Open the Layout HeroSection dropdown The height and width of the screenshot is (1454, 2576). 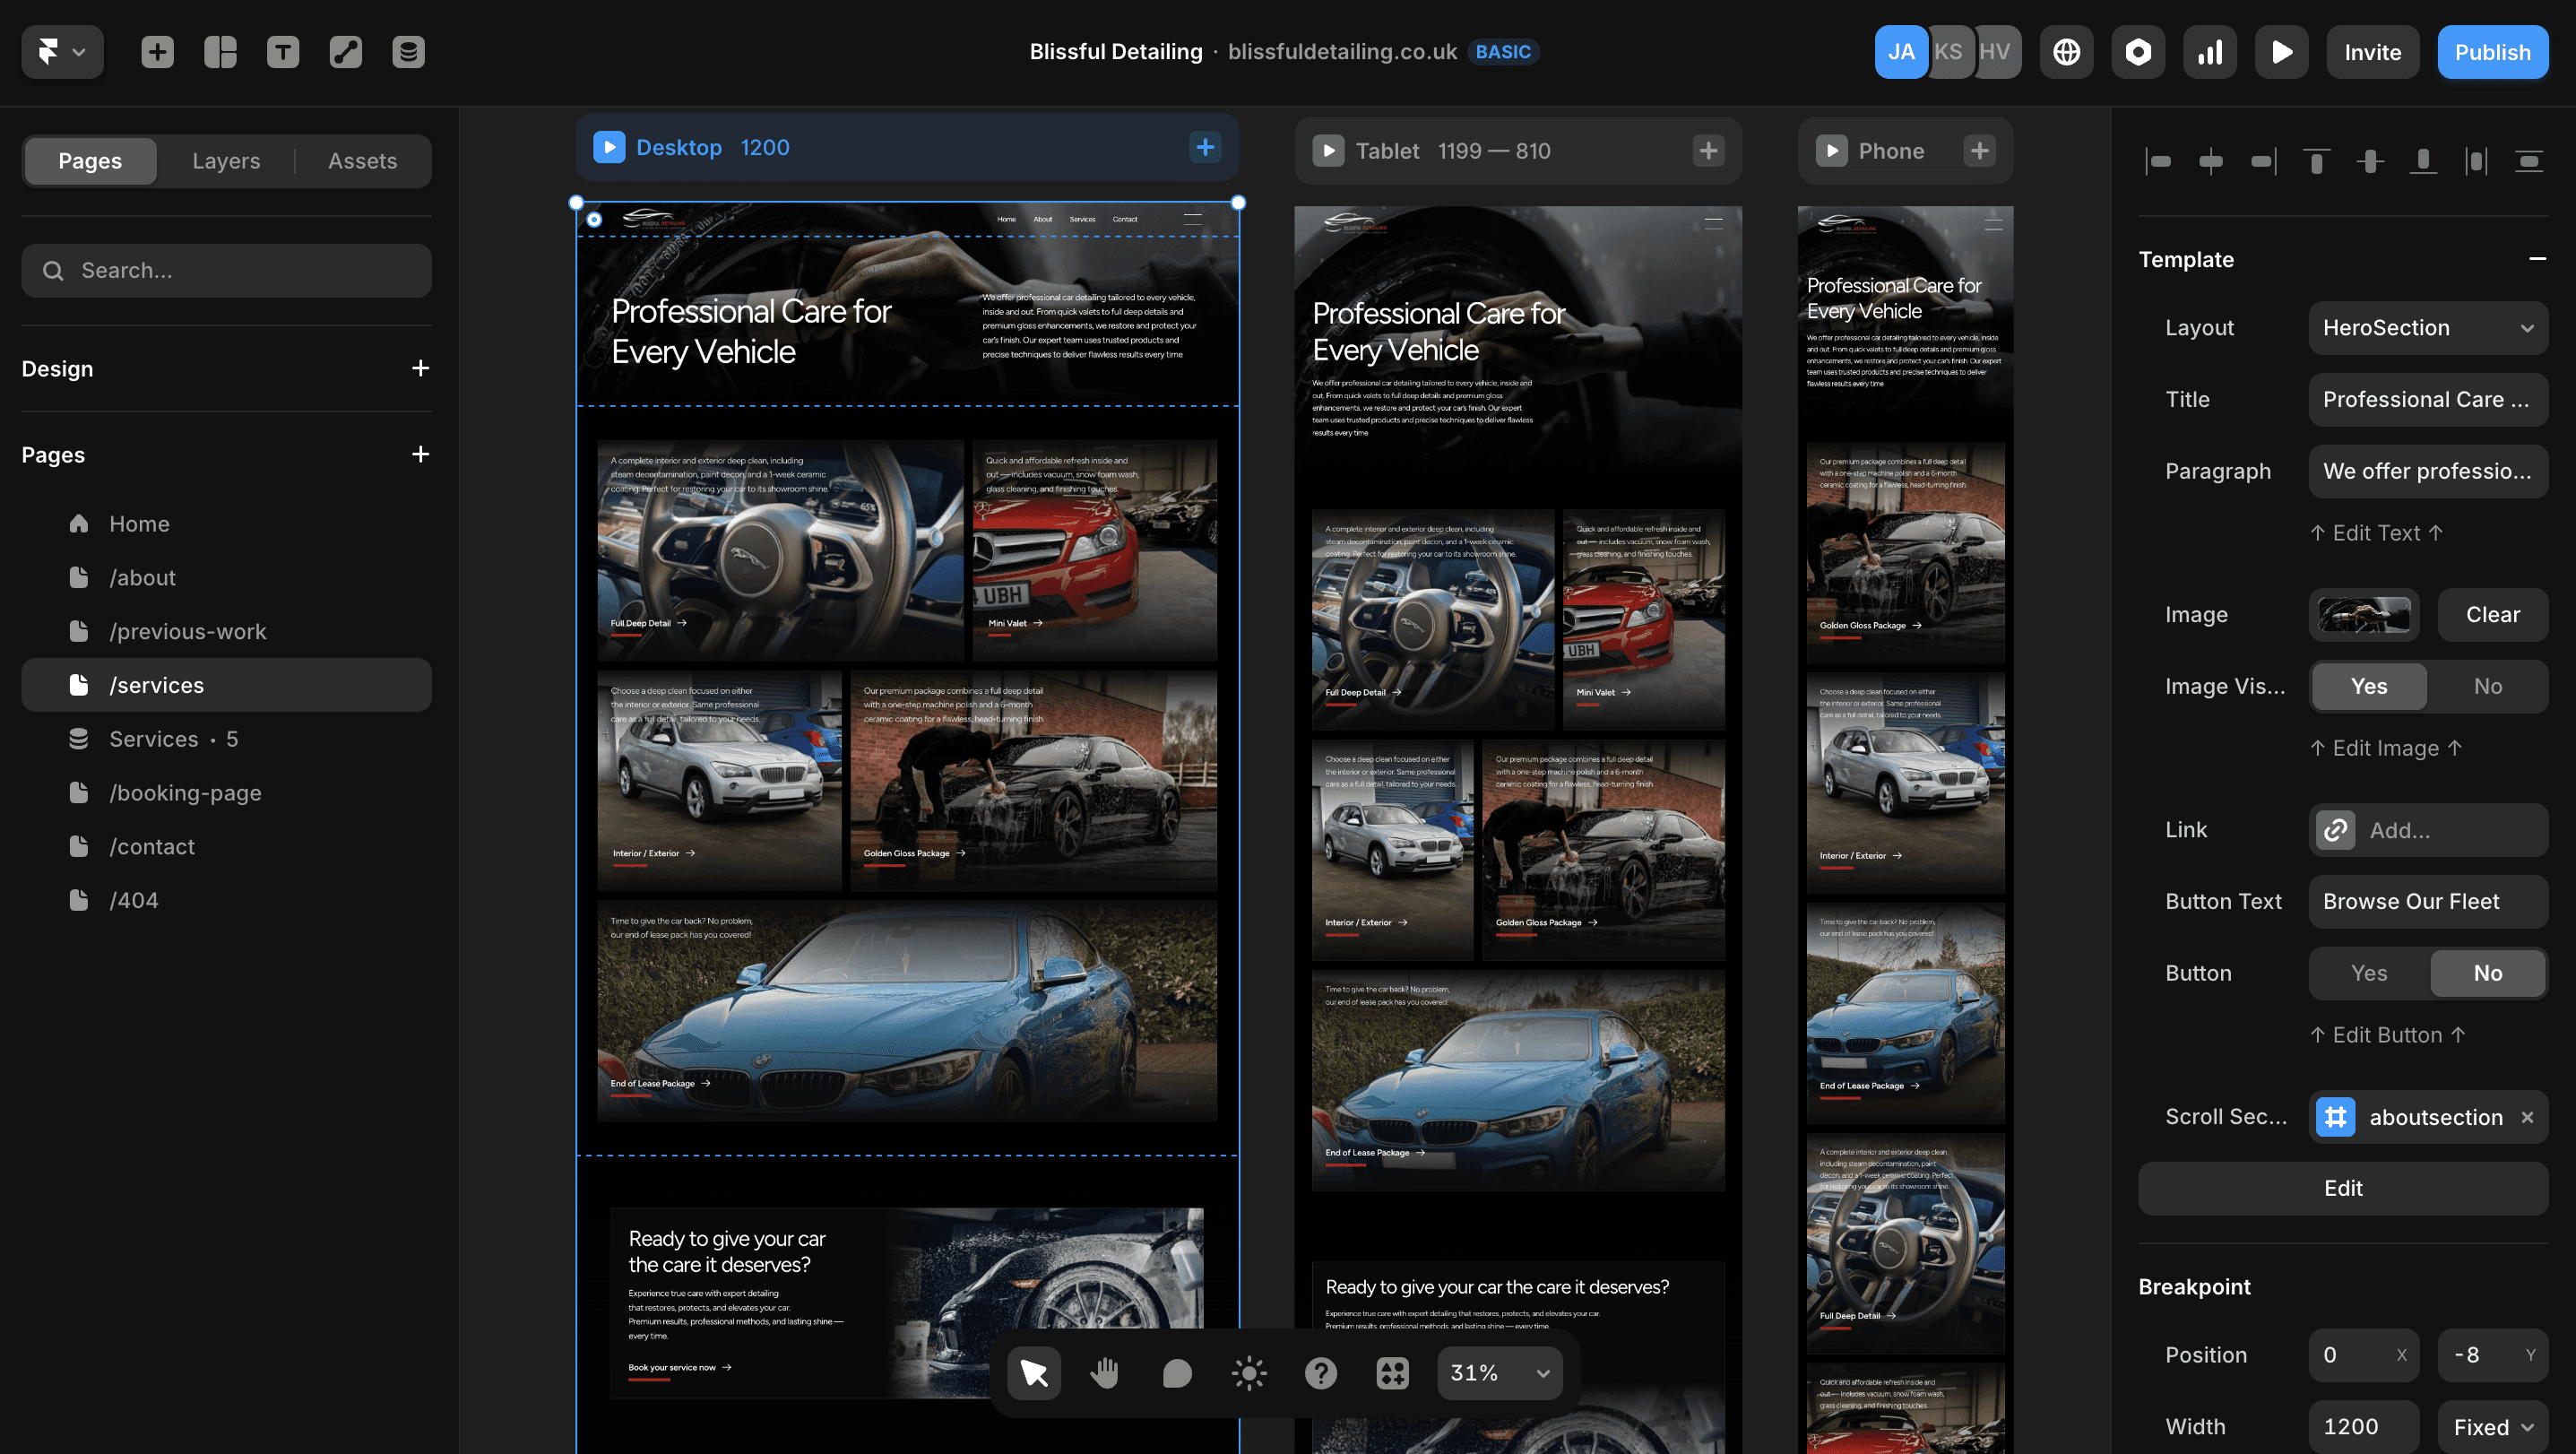[x=2427, y=328]
